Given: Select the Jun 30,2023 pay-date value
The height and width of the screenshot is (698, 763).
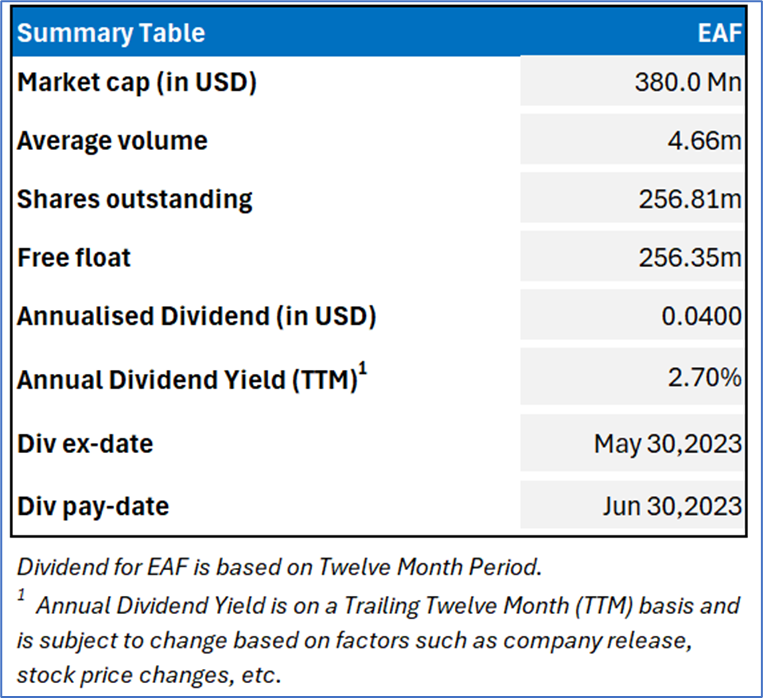Looking at the screenshot, I should 671,505.
